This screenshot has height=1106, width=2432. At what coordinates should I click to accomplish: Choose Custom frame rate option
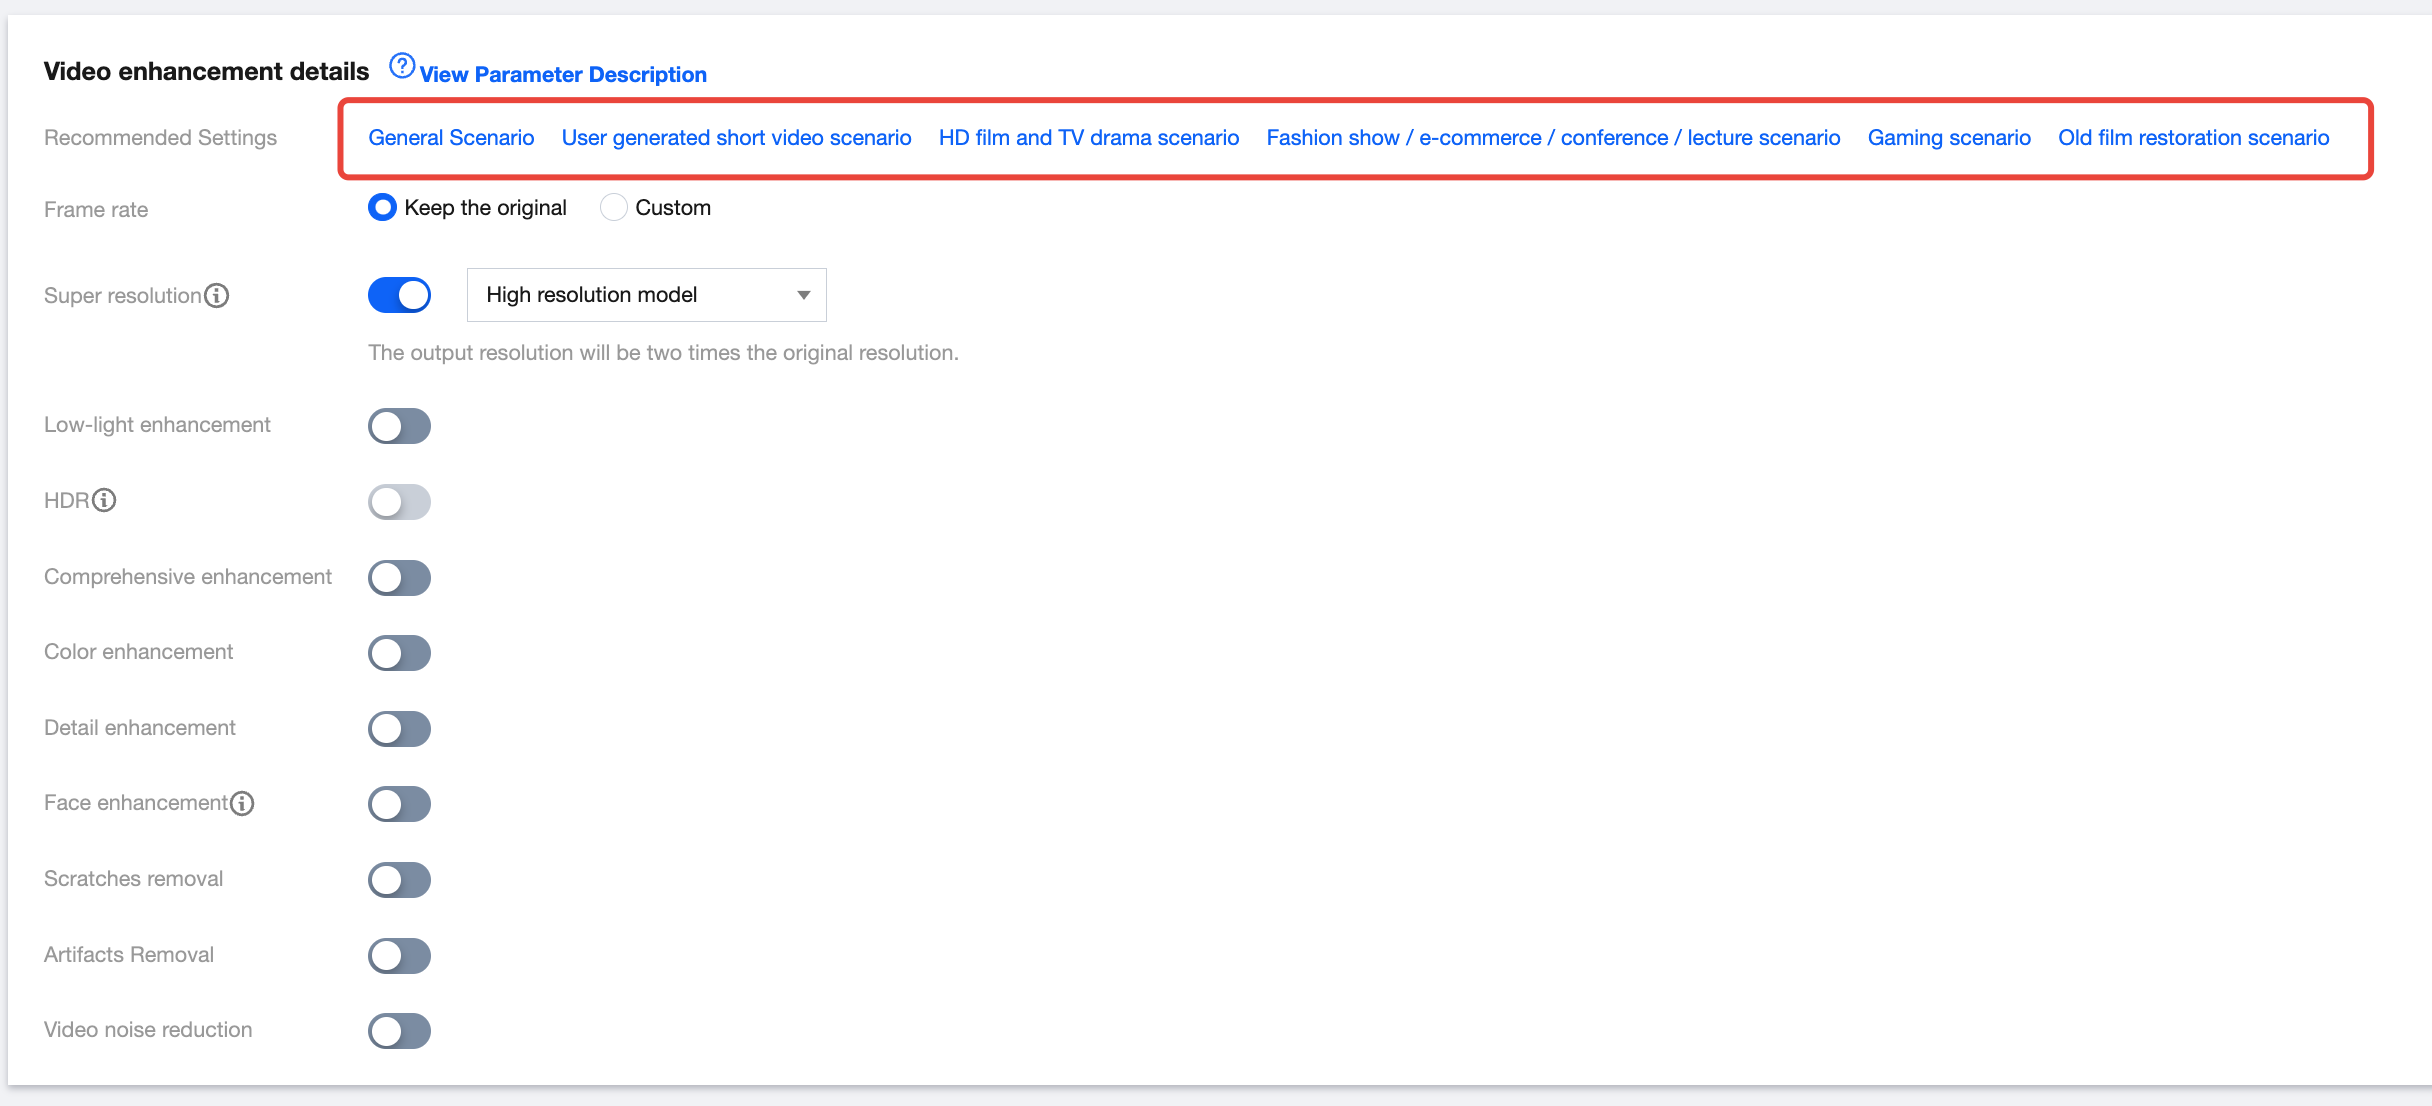click(x=613, y=208)
